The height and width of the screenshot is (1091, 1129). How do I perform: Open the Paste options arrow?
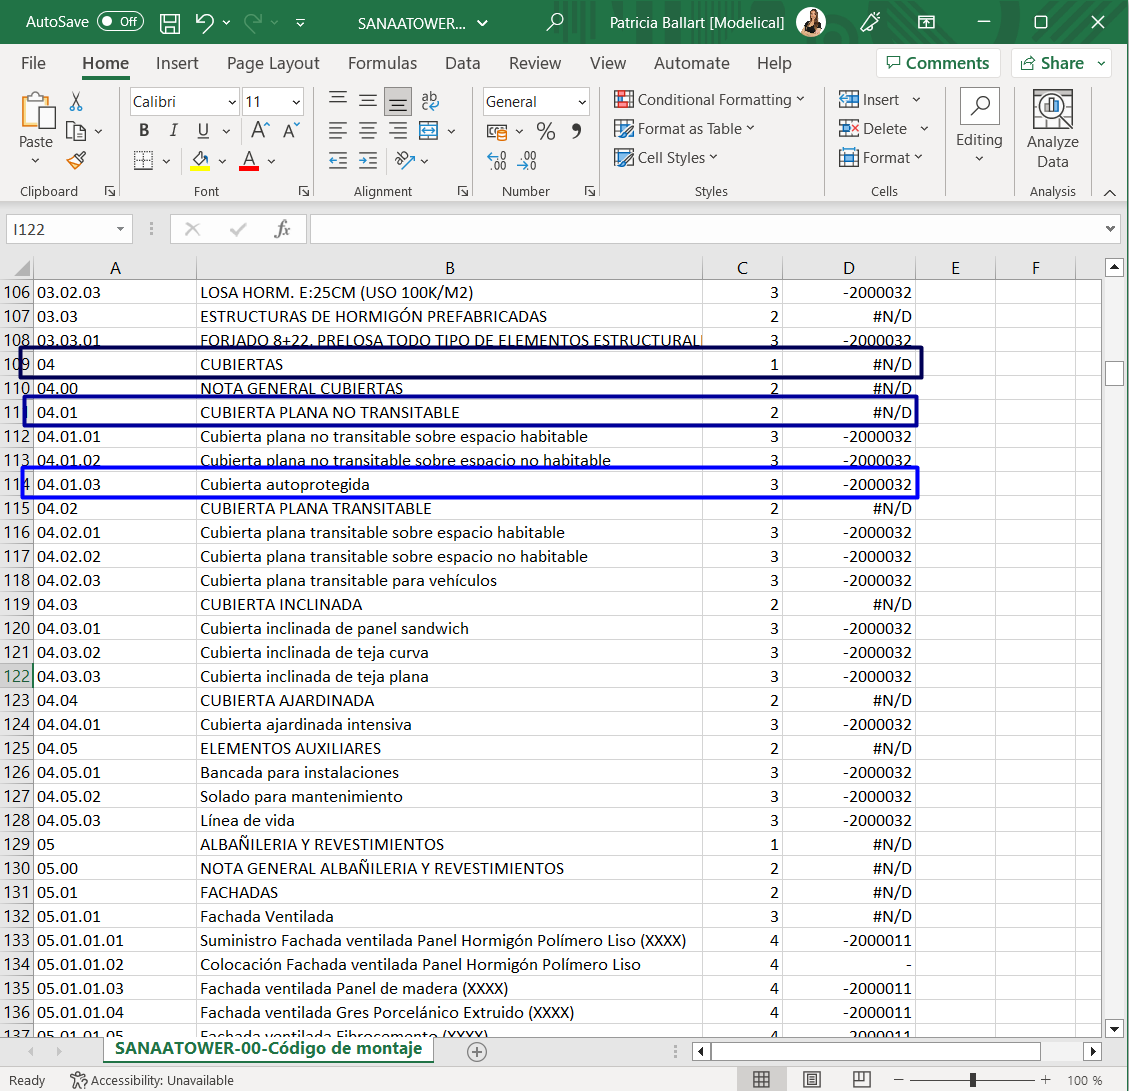[35, 161]
